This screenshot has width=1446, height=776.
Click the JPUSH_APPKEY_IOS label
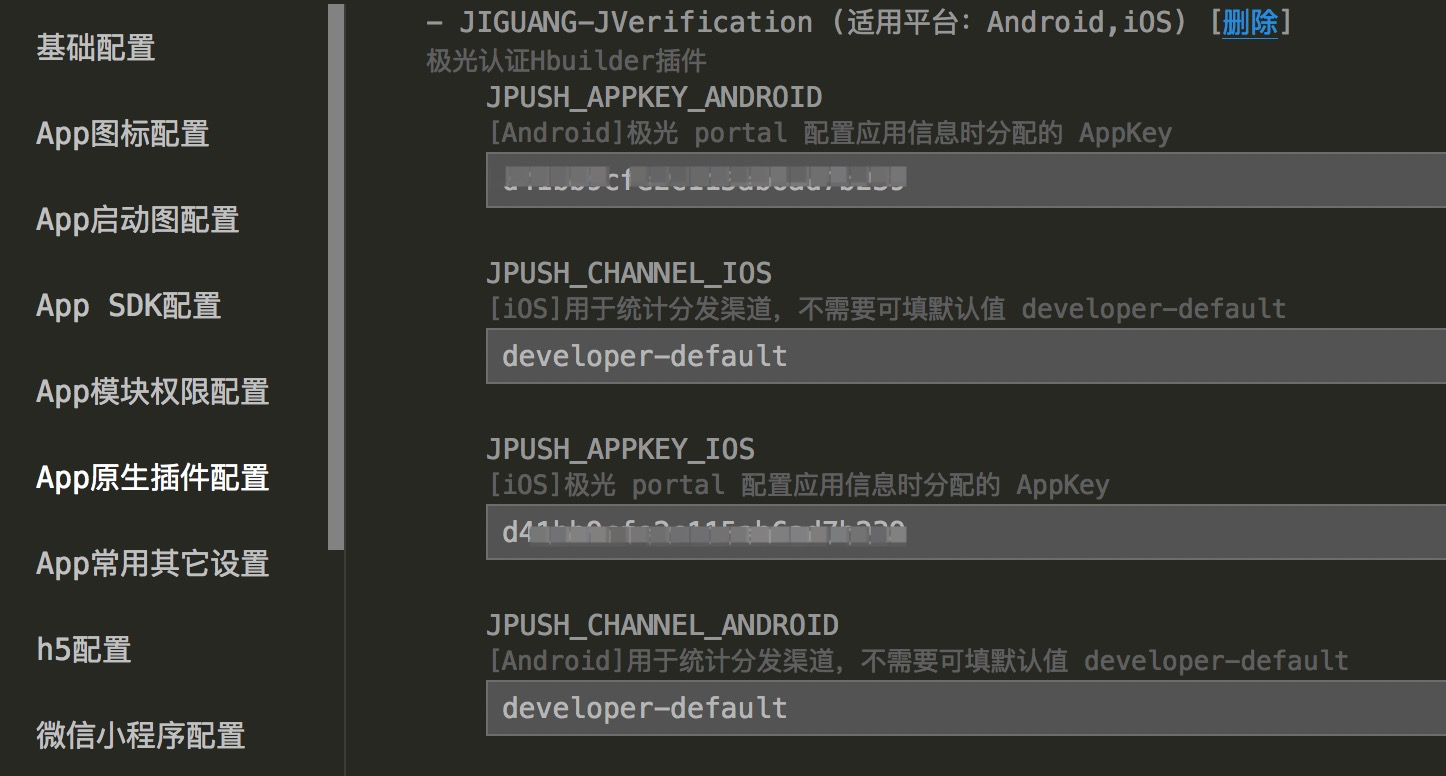621,449
